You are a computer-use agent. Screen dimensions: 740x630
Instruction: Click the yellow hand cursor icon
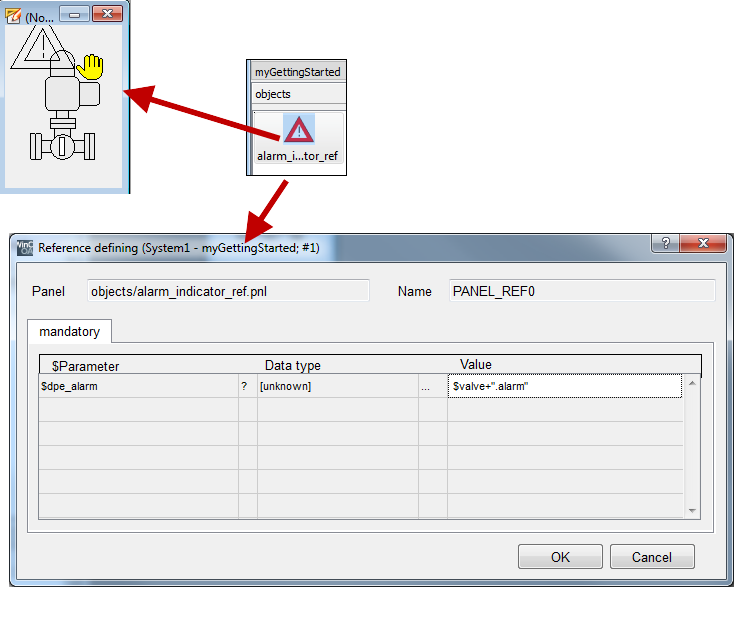click(x=91, y=68)
